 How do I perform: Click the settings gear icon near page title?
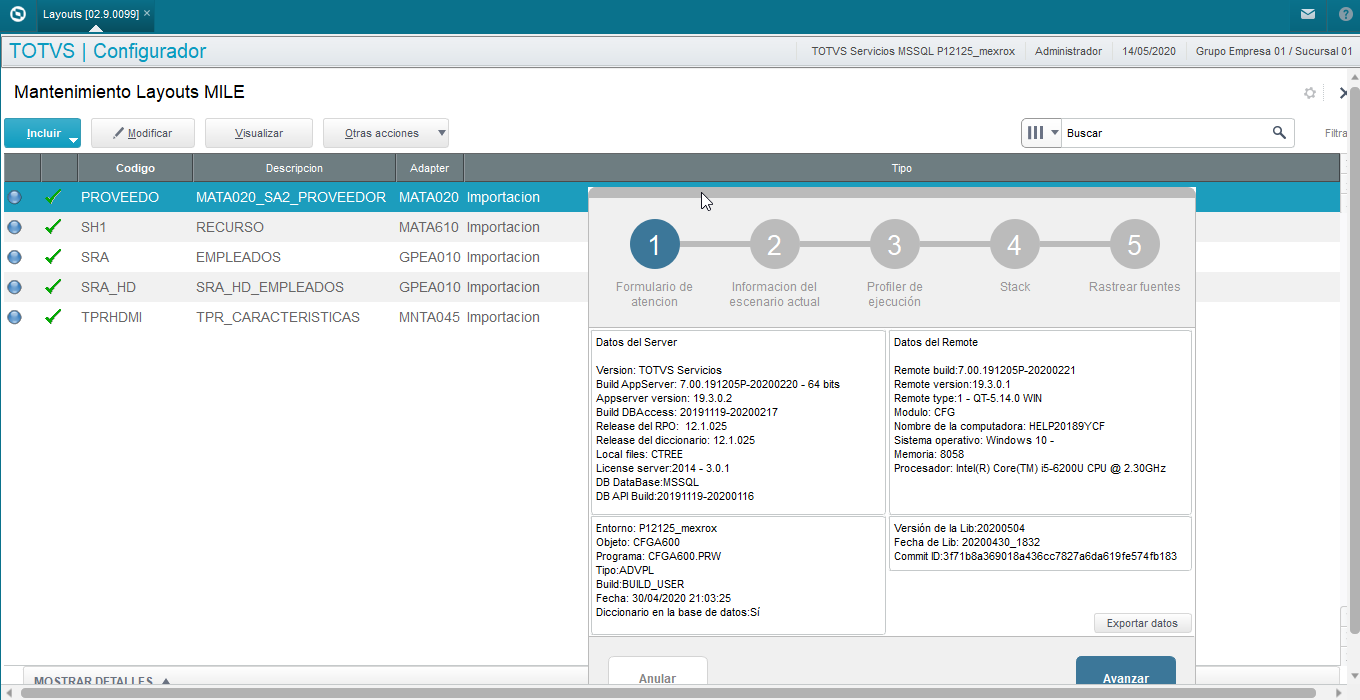tap(1310, 93)
